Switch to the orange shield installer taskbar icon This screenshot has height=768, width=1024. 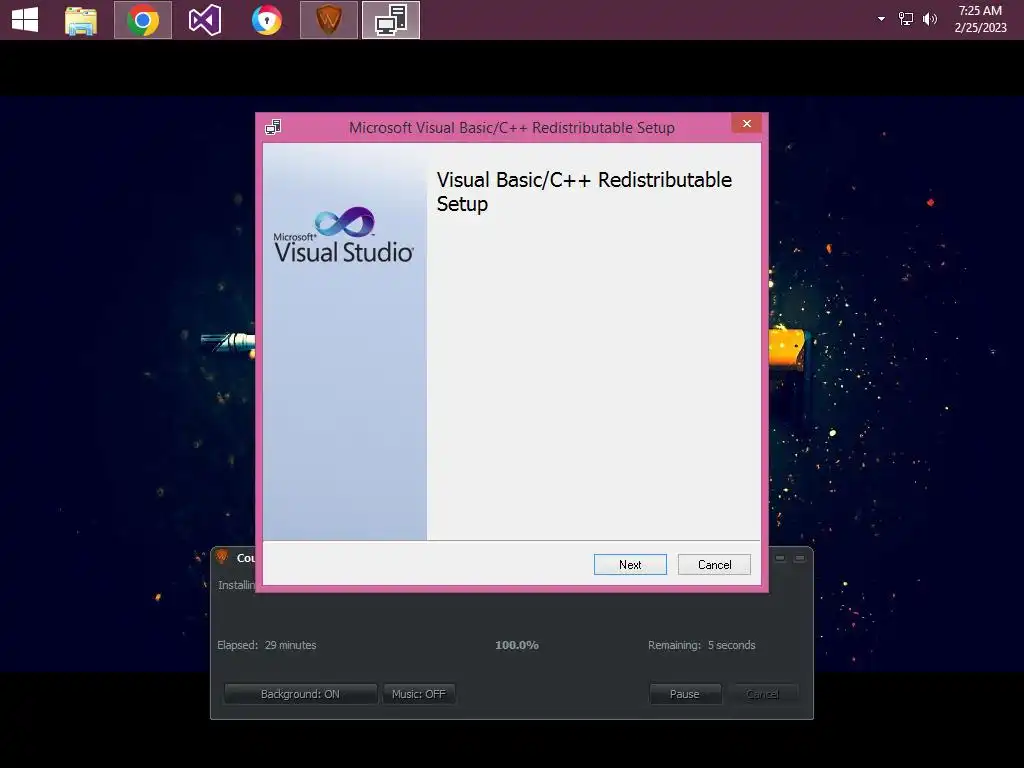pyautogui.click(x=328, y=20)
